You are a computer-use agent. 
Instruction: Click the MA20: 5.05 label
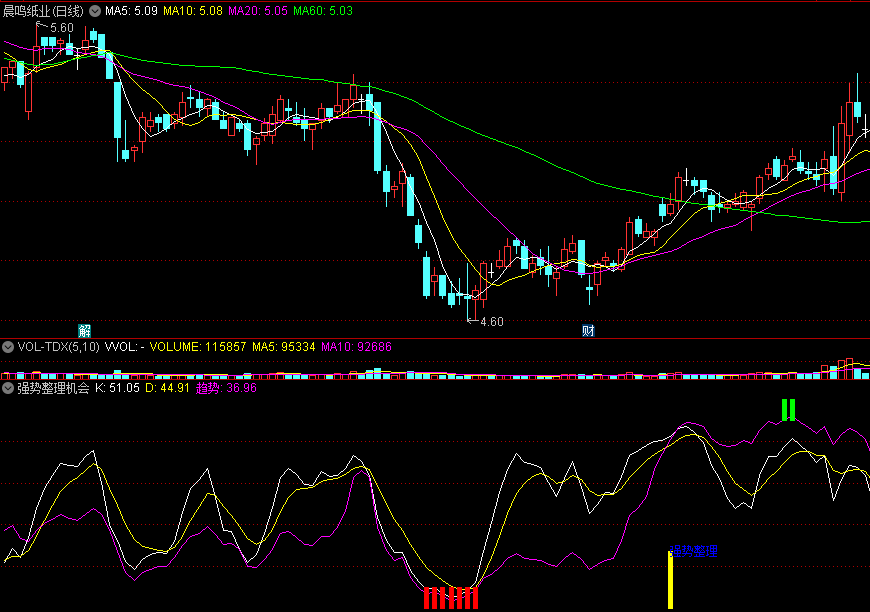[x=257, y=11]
